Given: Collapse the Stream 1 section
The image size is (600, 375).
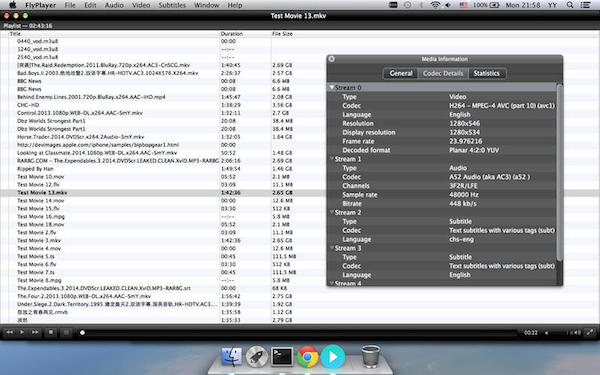Looking at the screenshot, I should pos(332,159).
